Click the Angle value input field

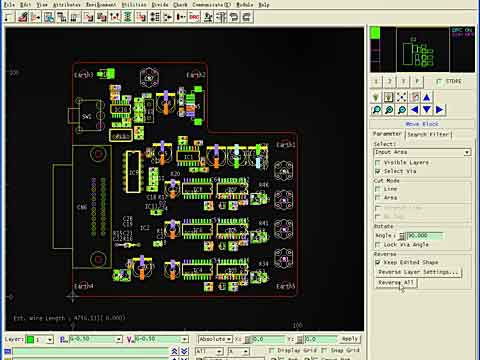[425, 236]
